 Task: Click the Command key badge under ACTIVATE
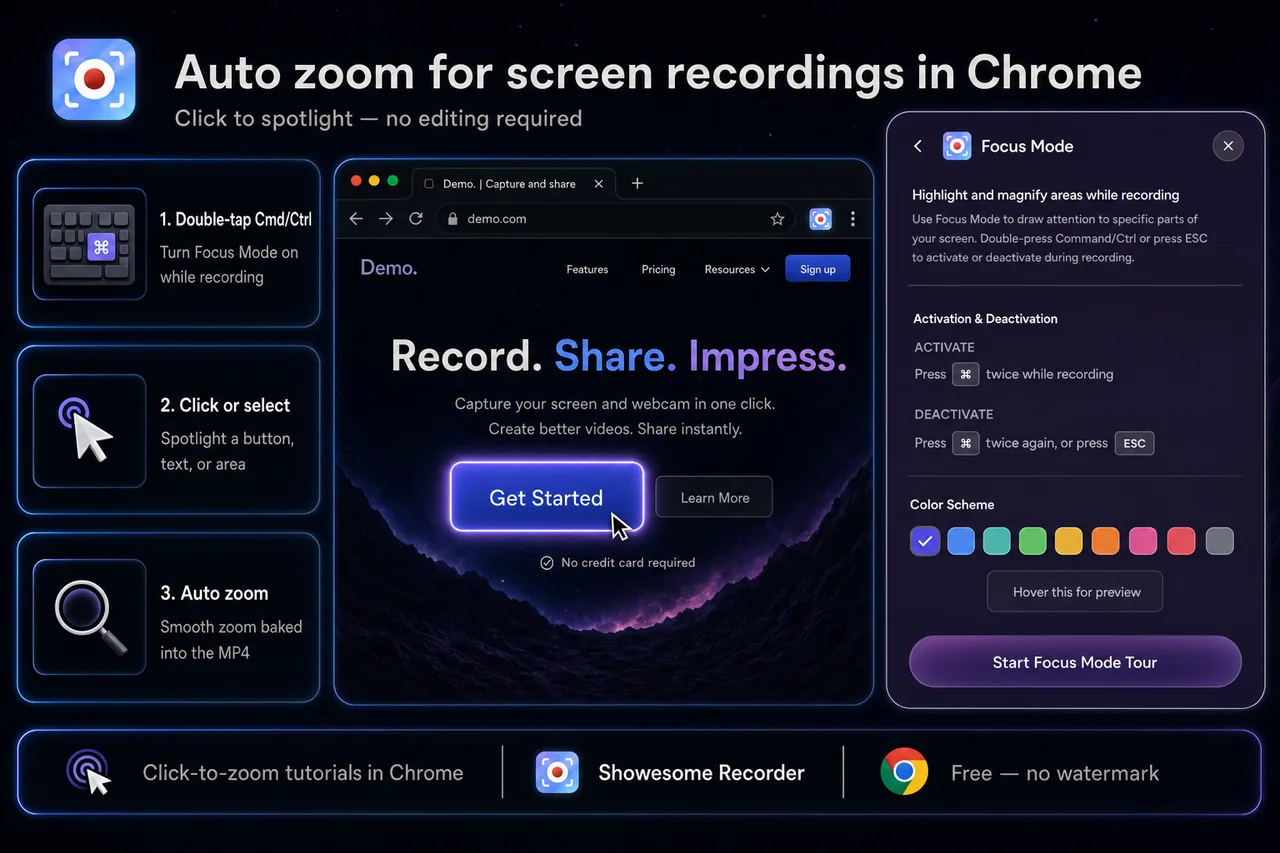click(966, 374)
